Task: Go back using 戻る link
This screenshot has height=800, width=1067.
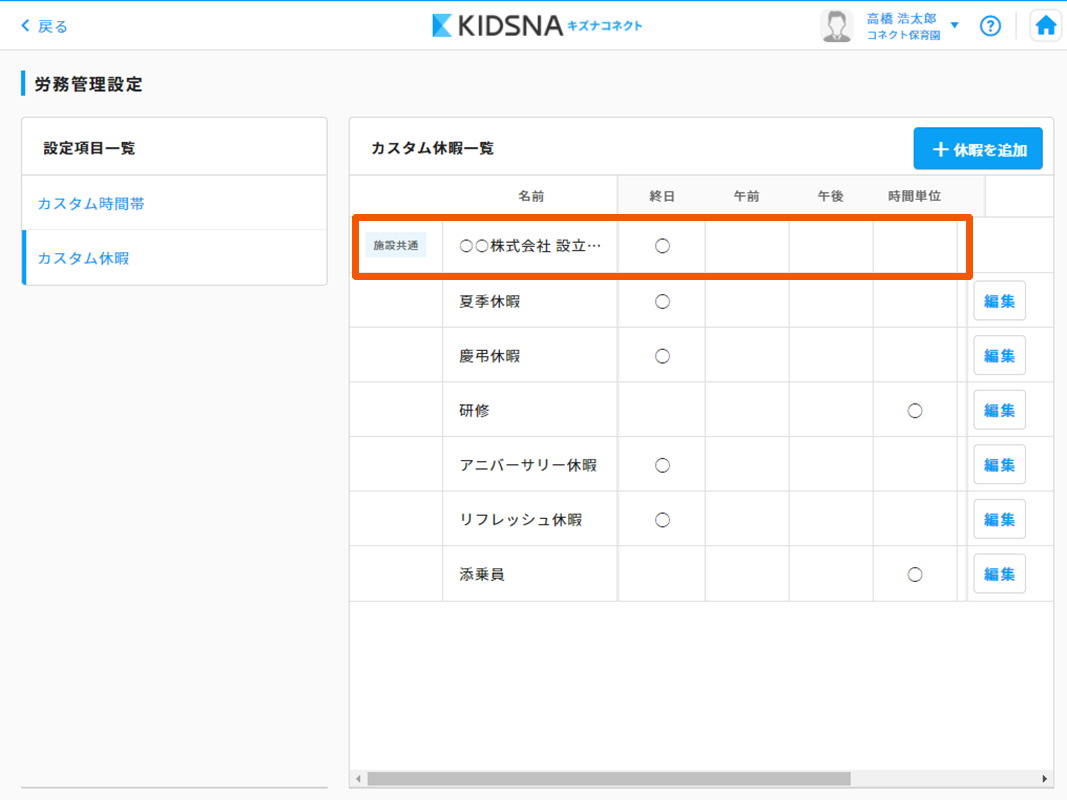Action: click(45, 26)
